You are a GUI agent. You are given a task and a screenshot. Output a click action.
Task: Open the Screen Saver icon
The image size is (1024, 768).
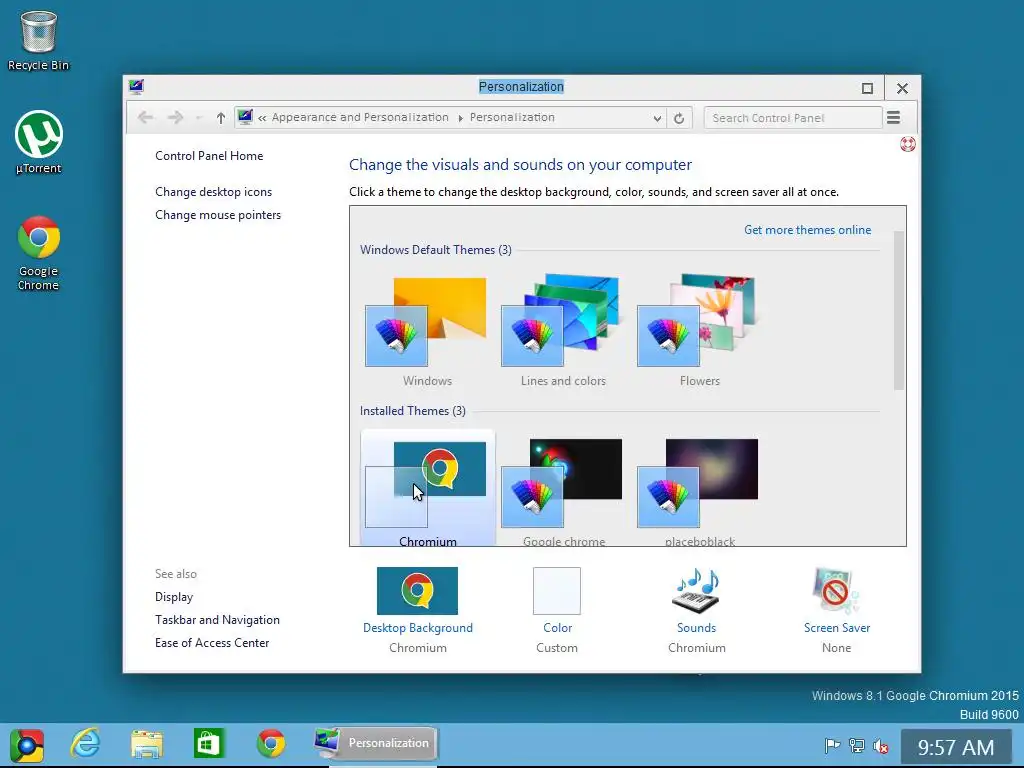(836, 590)
